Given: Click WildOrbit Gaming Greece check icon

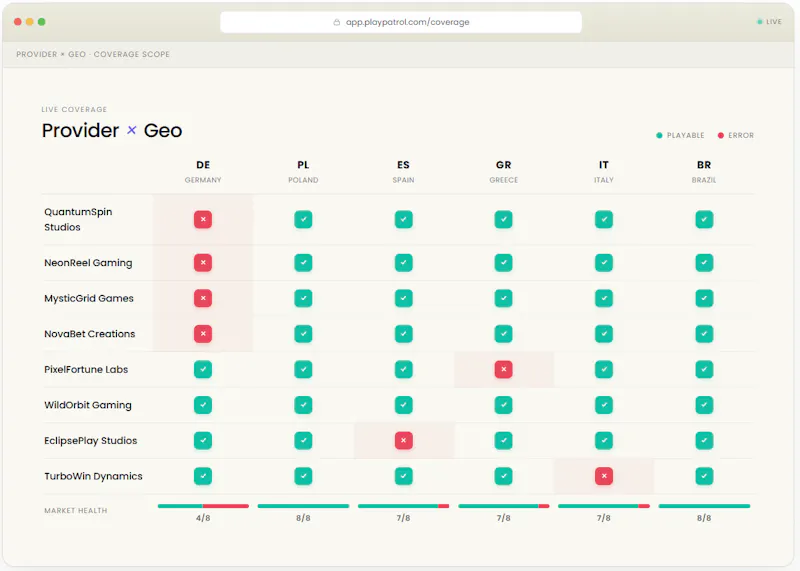Looking at the screenshot, I should pyautogui.click(x=504, y=405).
